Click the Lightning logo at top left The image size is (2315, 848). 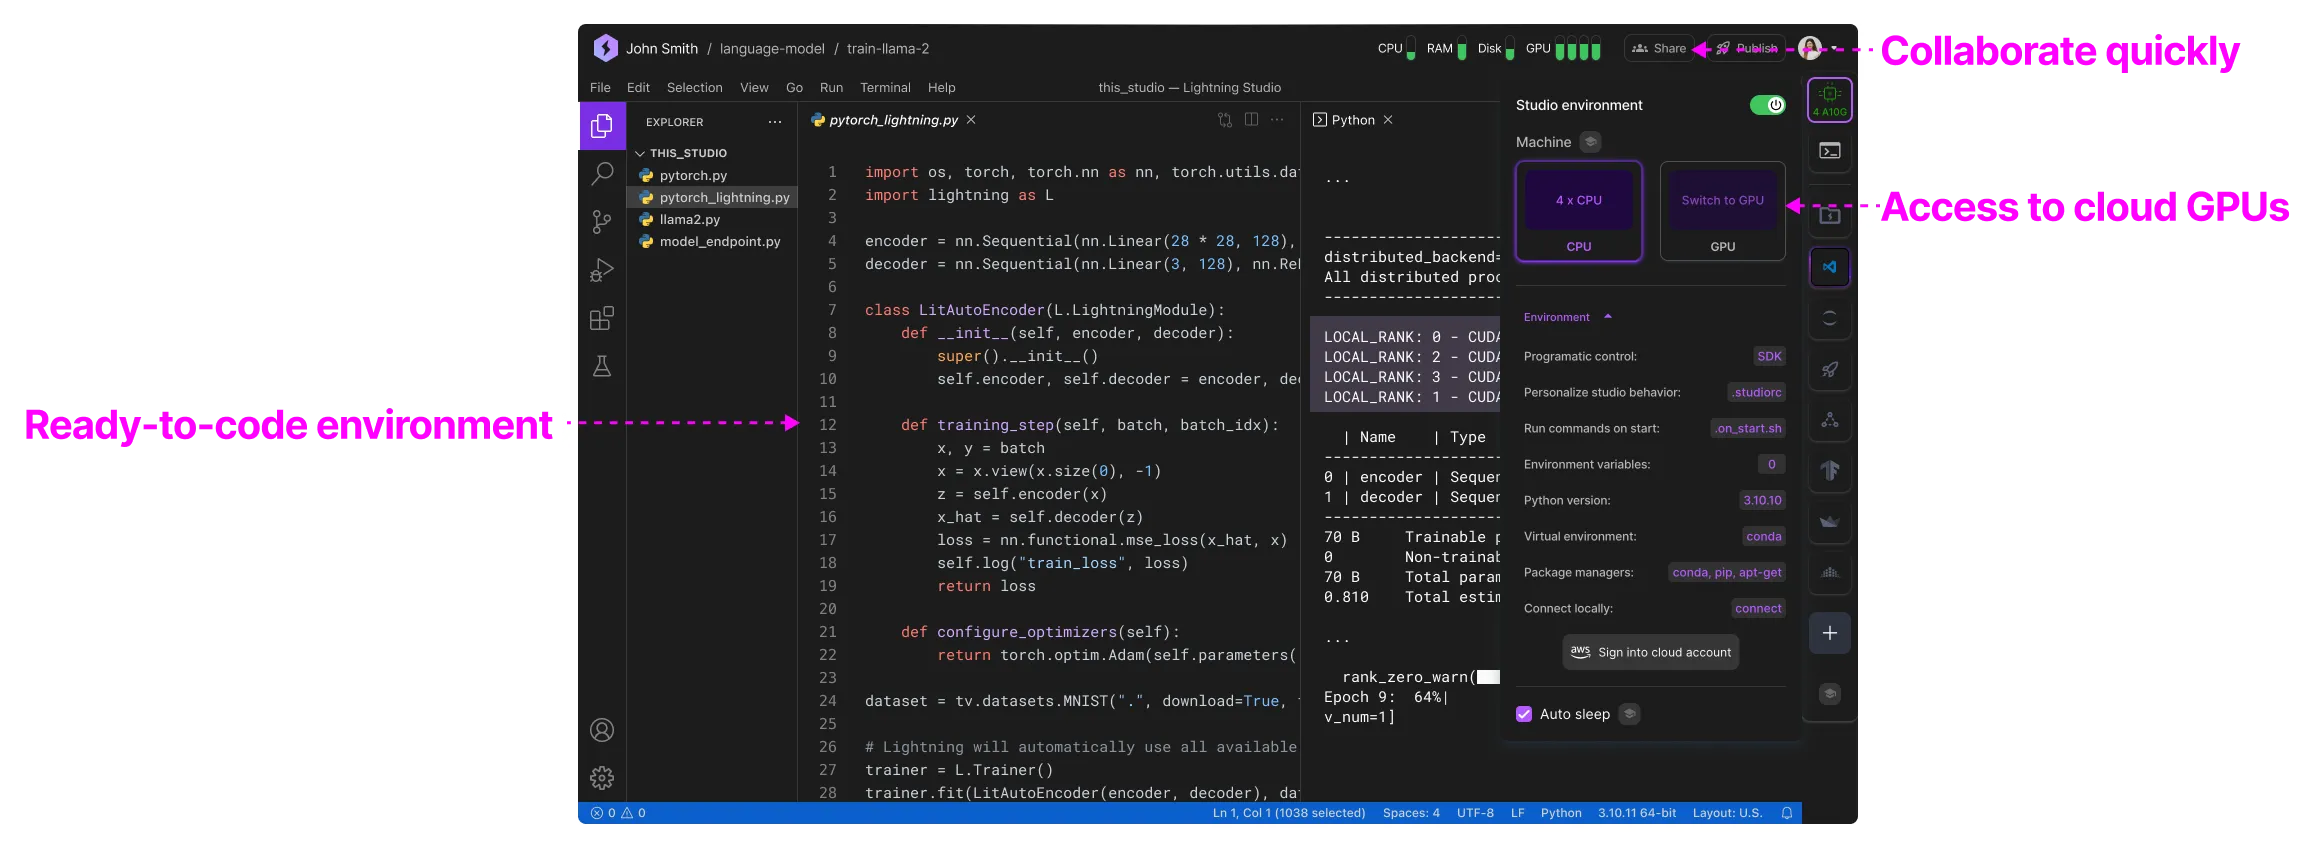pyautogui.click(x=605, y=48)
